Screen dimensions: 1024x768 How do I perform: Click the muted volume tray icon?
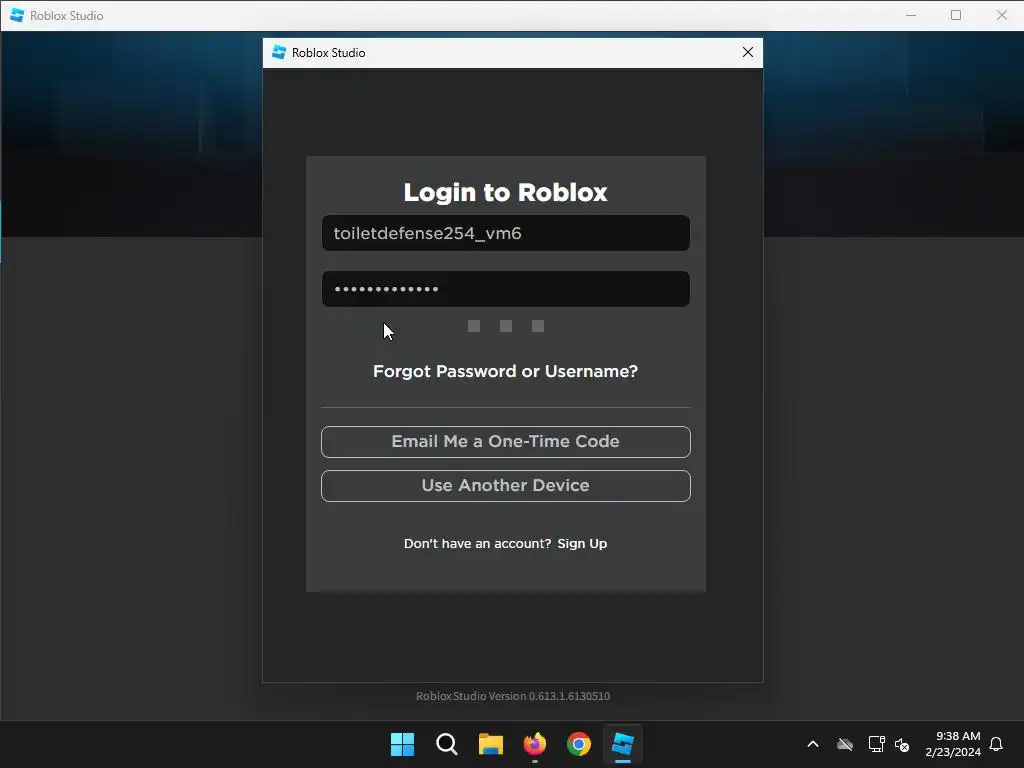(903, 744)
